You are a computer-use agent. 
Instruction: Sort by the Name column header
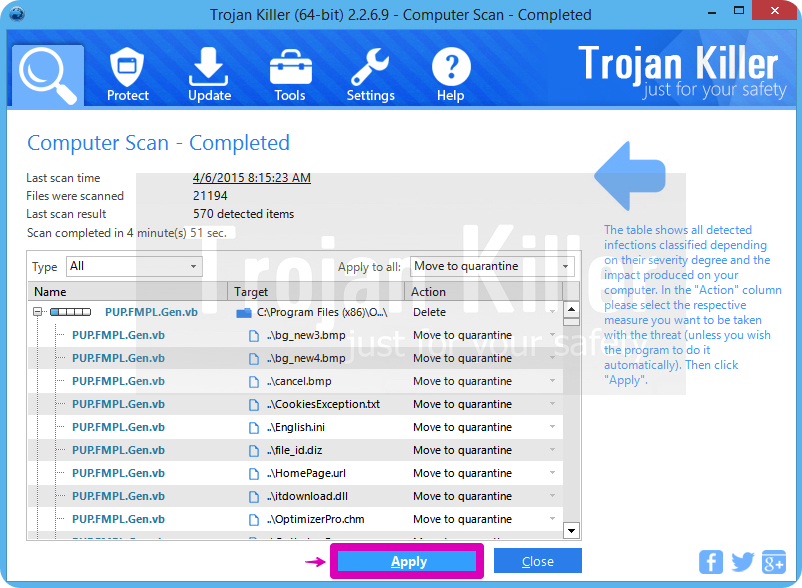(127, 292)
